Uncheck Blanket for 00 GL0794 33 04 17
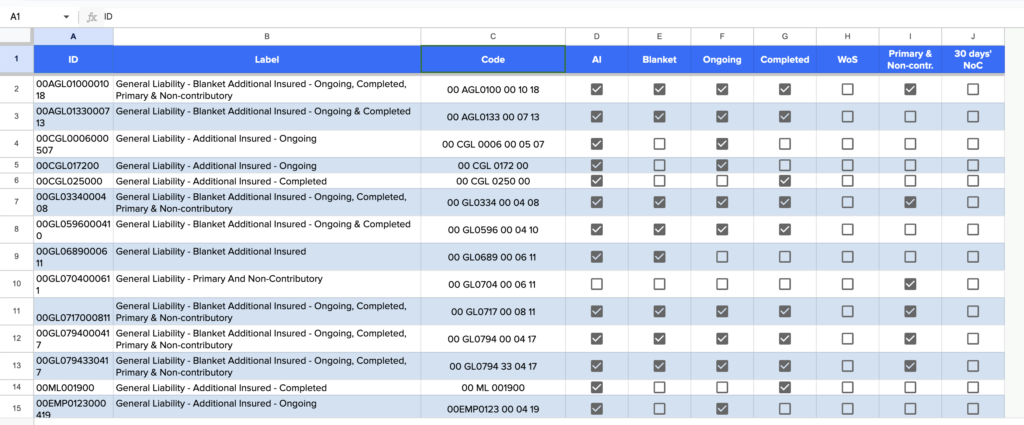1024x425 pixels. [x=659, y=366]
